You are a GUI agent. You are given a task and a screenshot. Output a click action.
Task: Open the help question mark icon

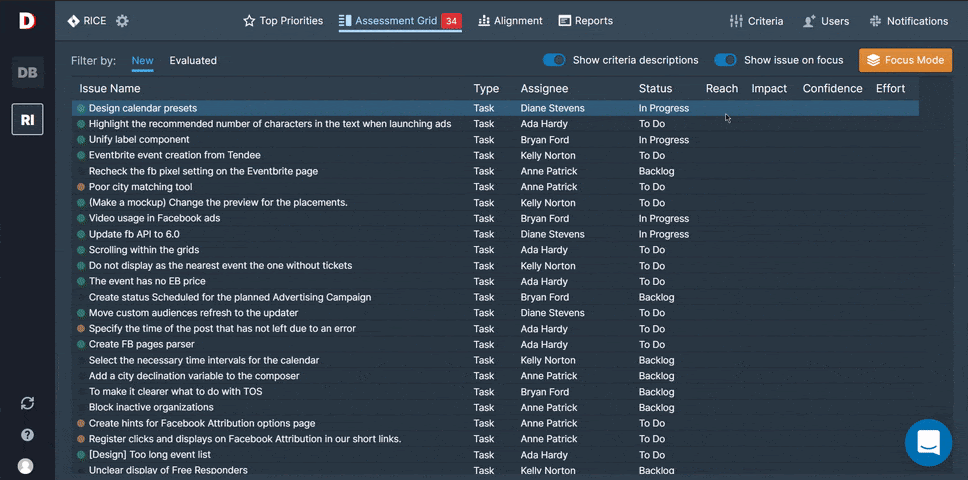(27, 435)
